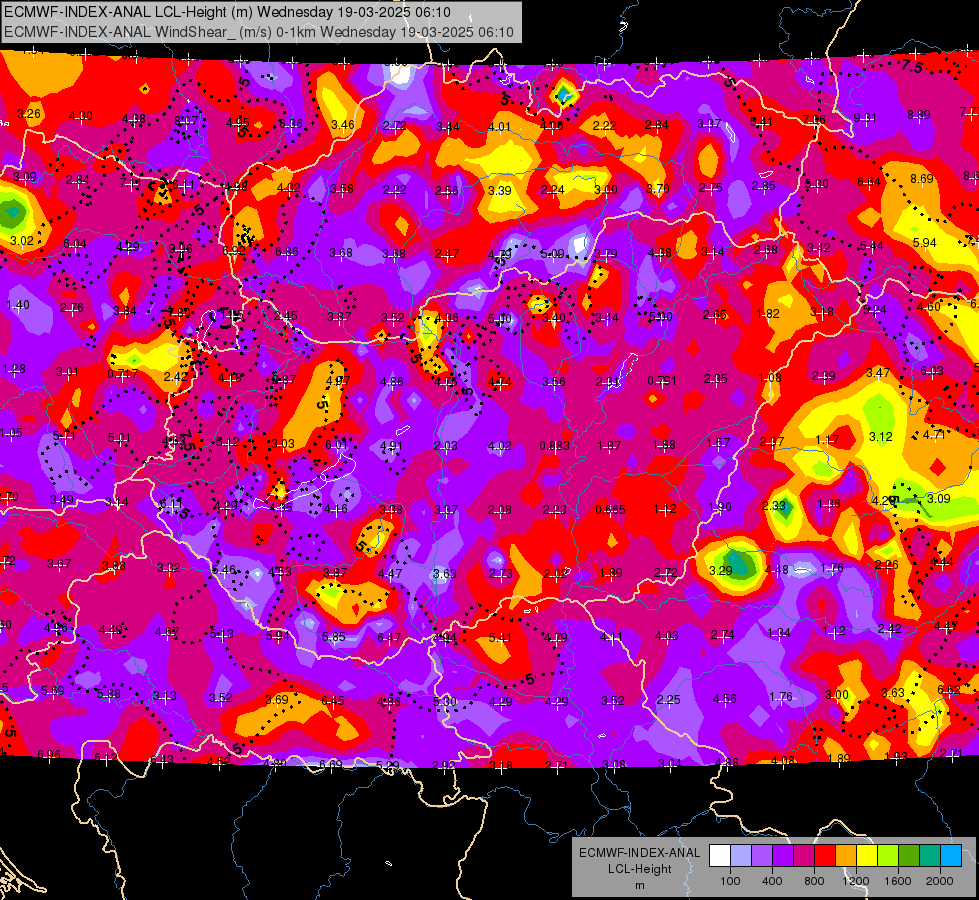Click the white 0-100 m legend swatch
Viewport: 979px width, 900px height.
720,856
